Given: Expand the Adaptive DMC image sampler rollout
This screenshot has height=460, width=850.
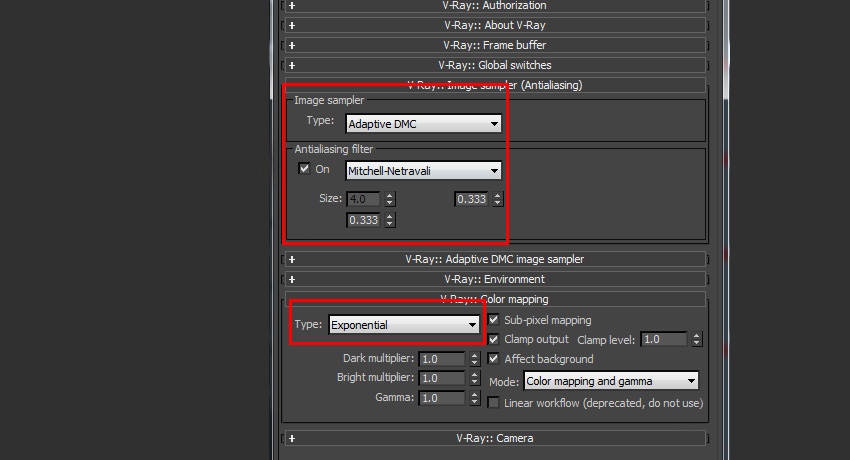Looking at the screenshot, I should (495, 260).
